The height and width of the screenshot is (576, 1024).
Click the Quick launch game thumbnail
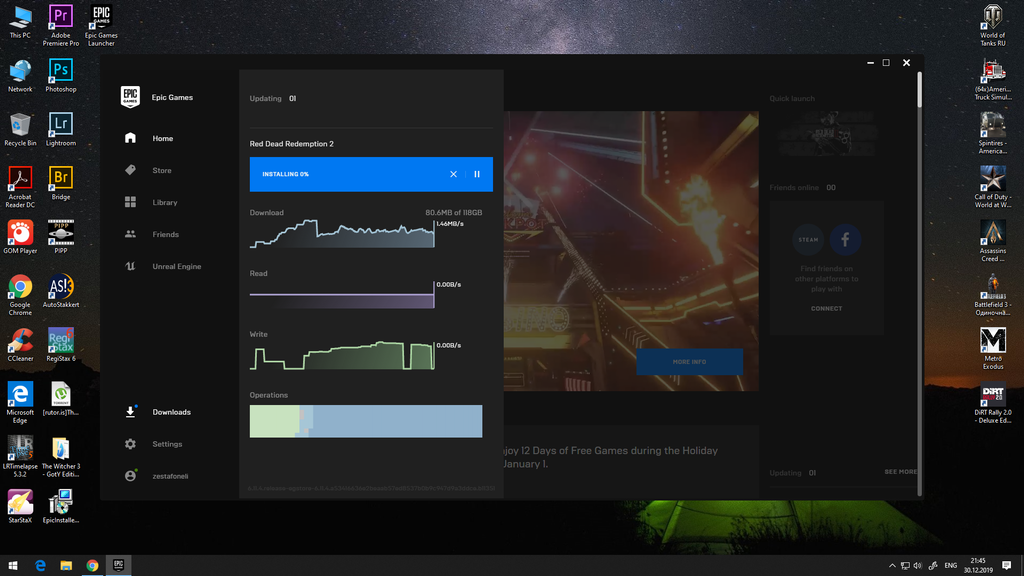tap(826, 133)
